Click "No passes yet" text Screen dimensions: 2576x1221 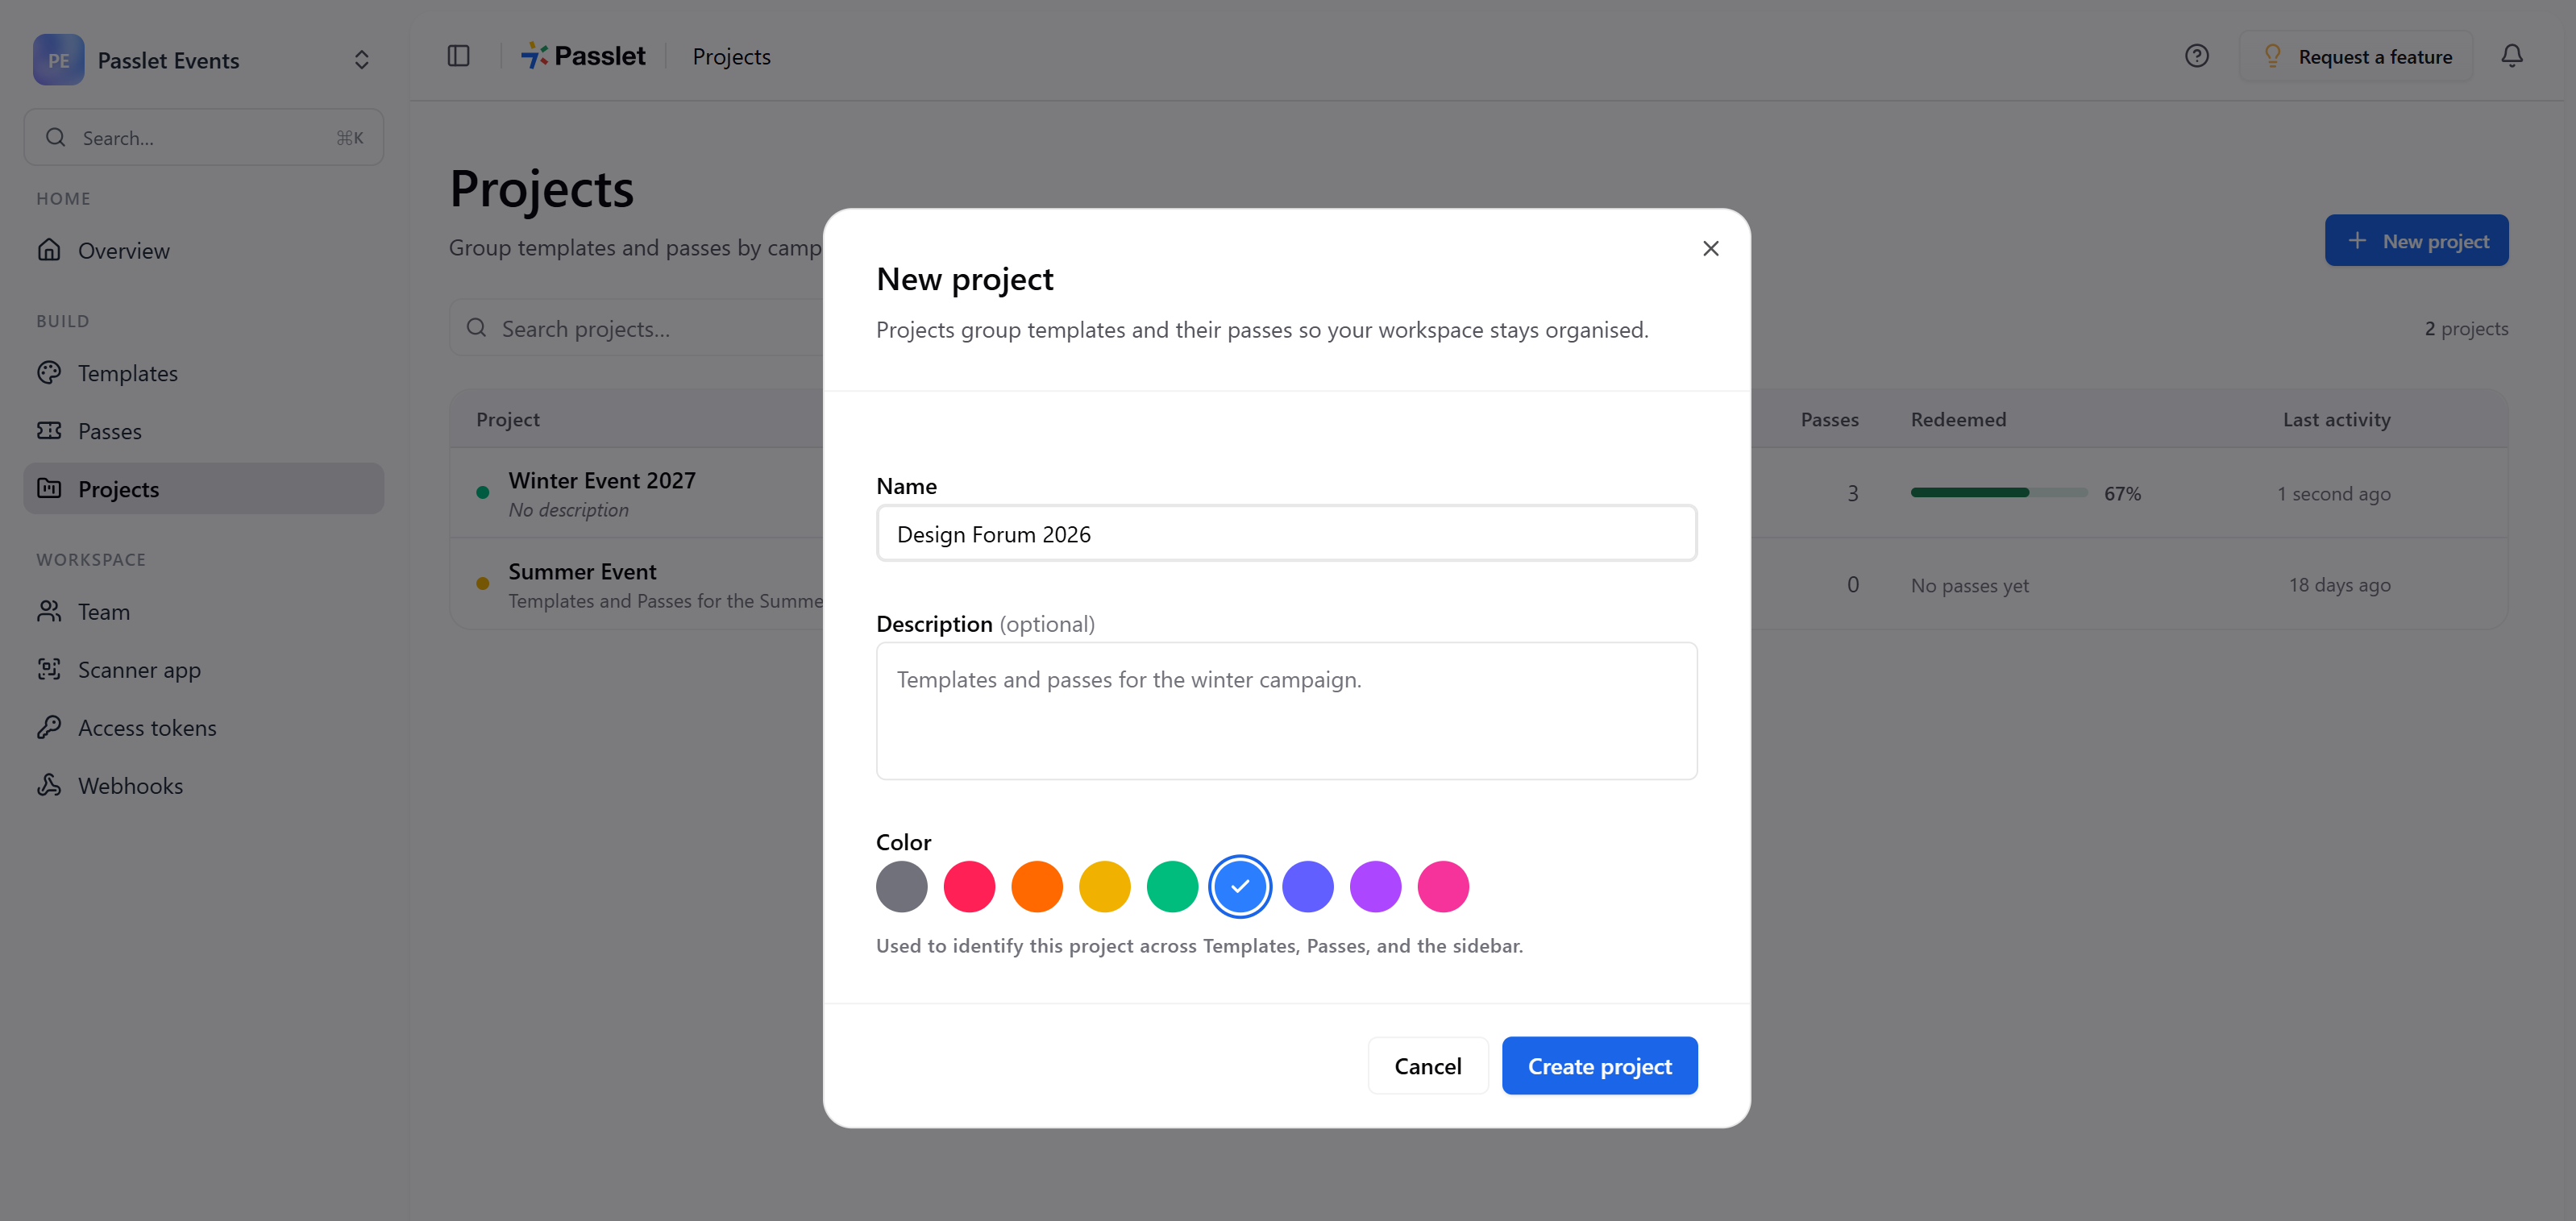1969,585
